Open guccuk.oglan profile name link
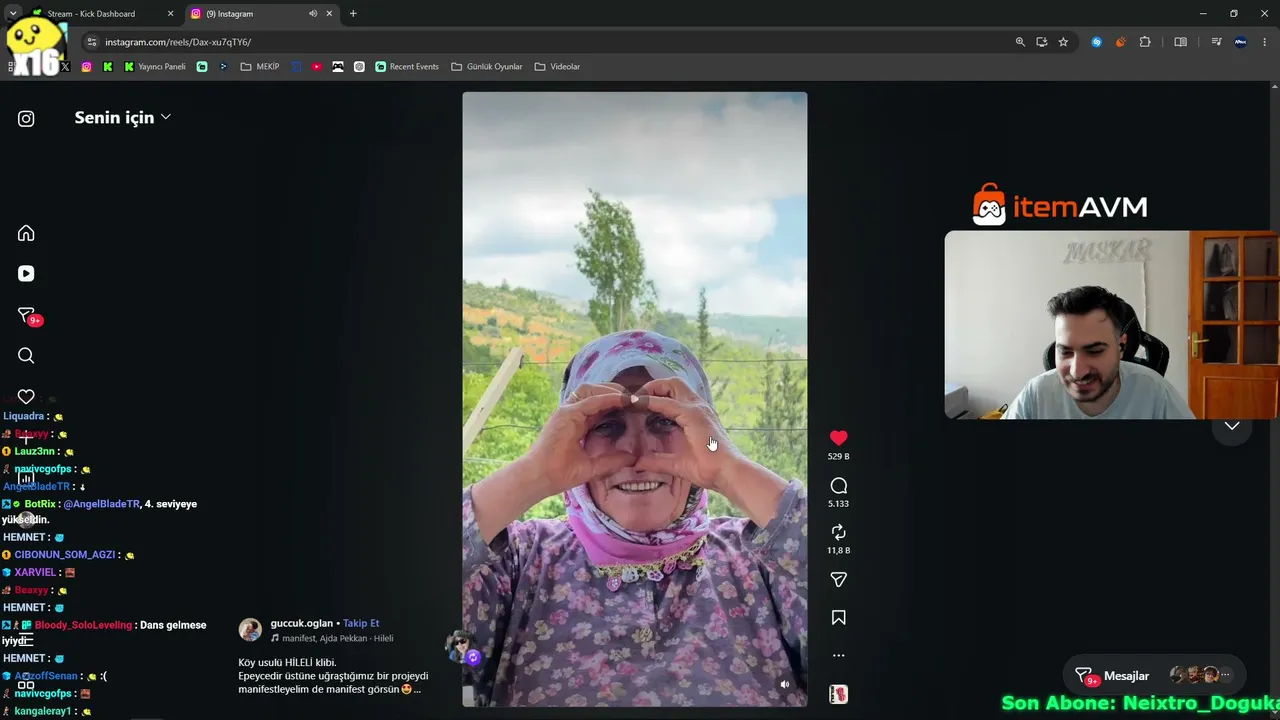Viewport: 1280px width, 720px height. 302,623
